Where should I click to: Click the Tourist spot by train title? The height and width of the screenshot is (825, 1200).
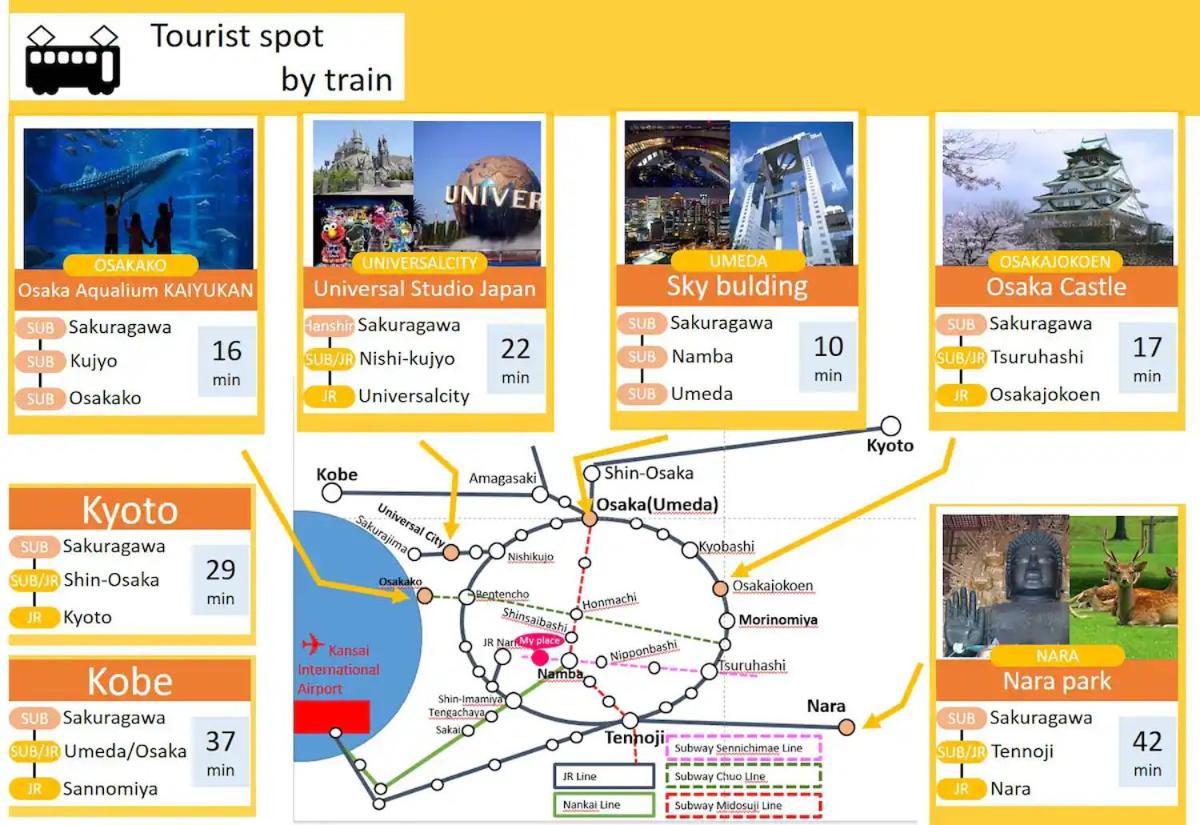point(271,57)
